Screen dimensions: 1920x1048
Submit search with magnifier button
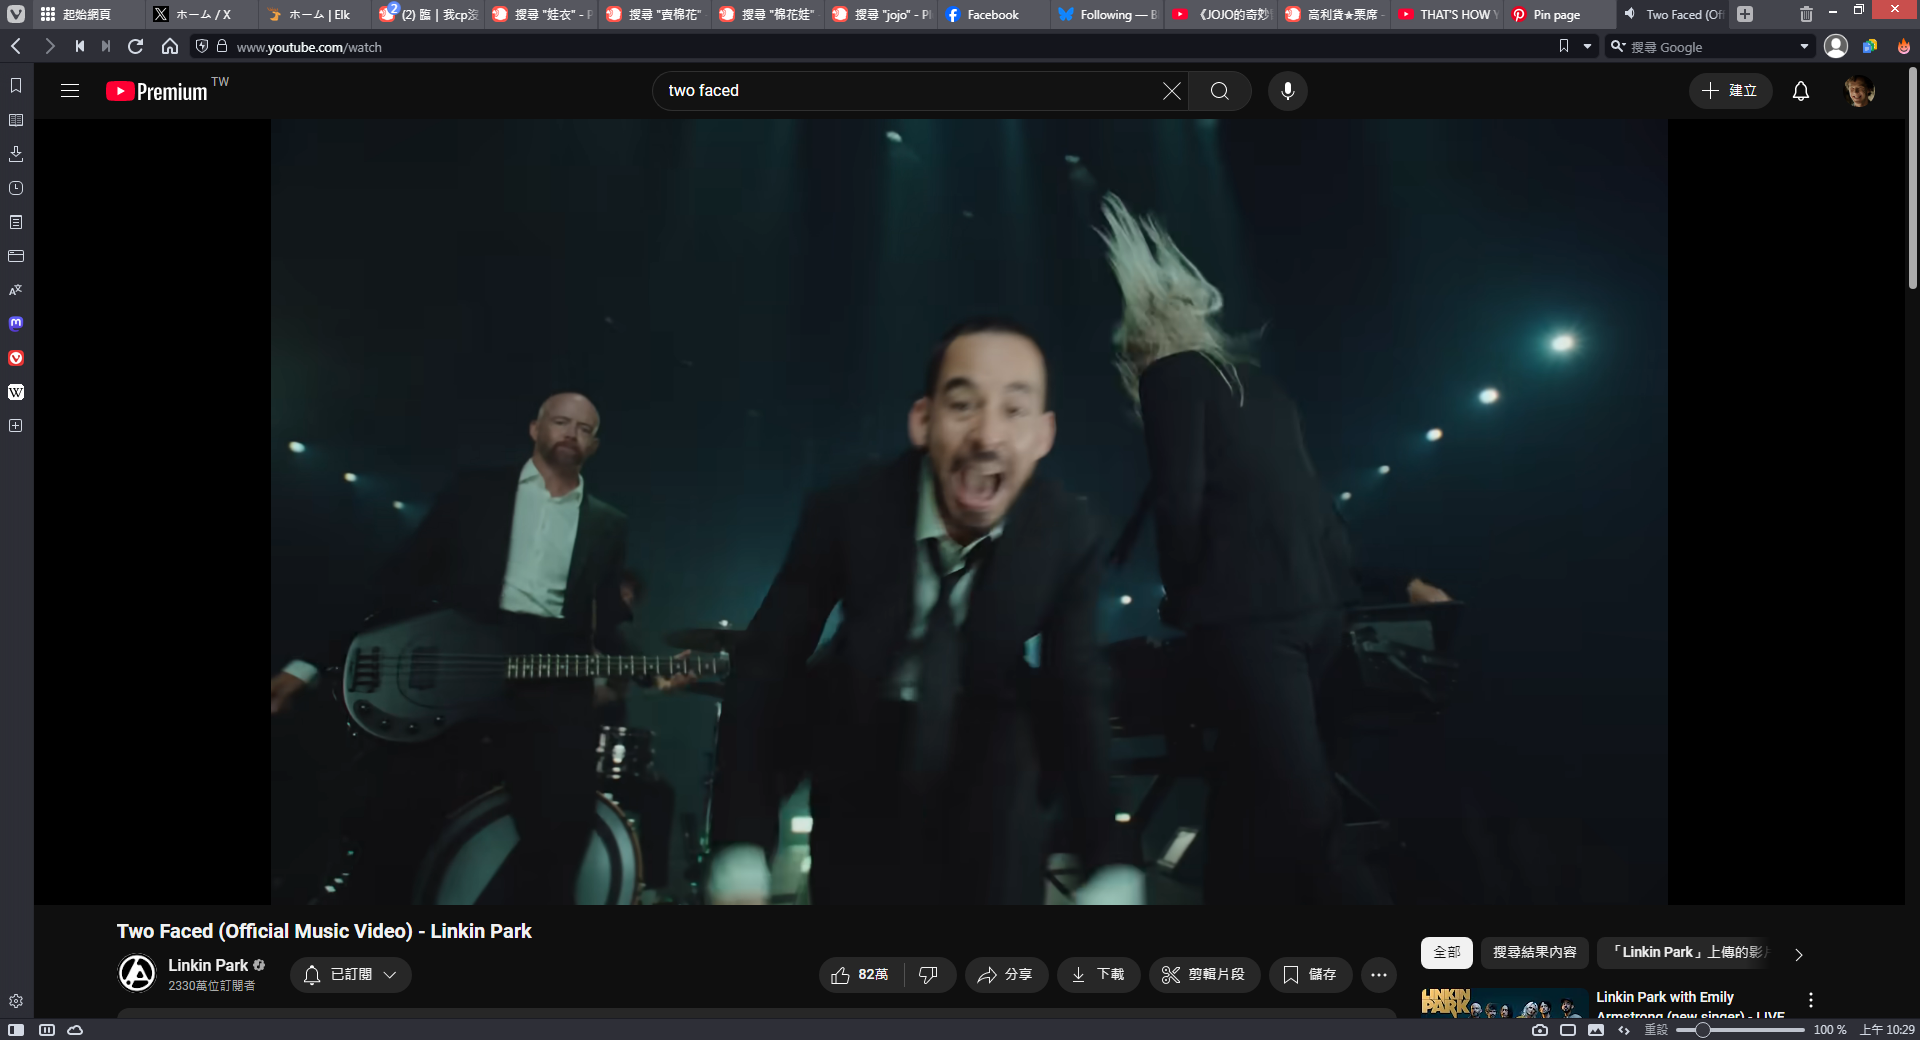click(x=1220, y=91)
